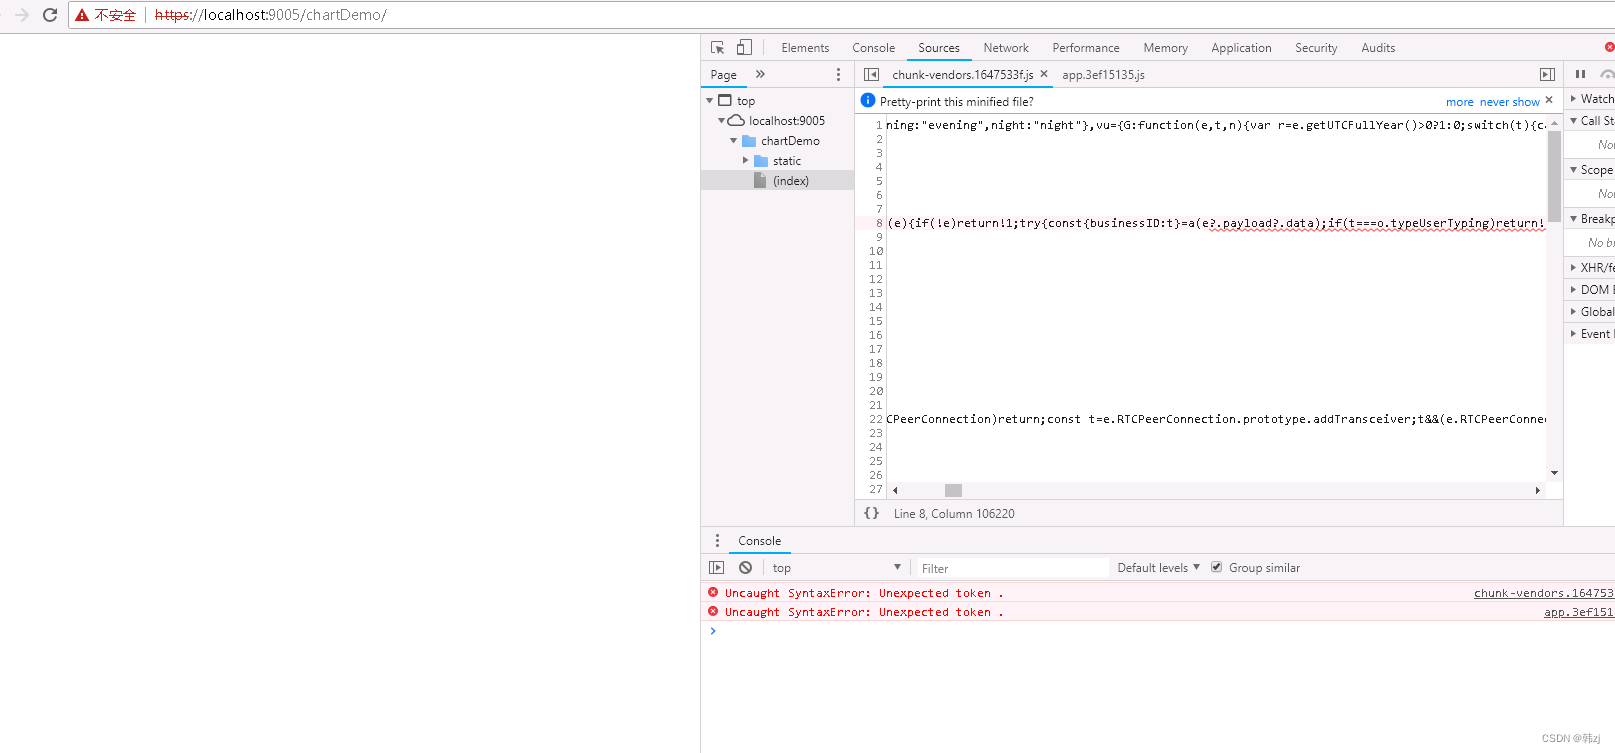Switch to the Console panel tab

click(x=873, y=48)
